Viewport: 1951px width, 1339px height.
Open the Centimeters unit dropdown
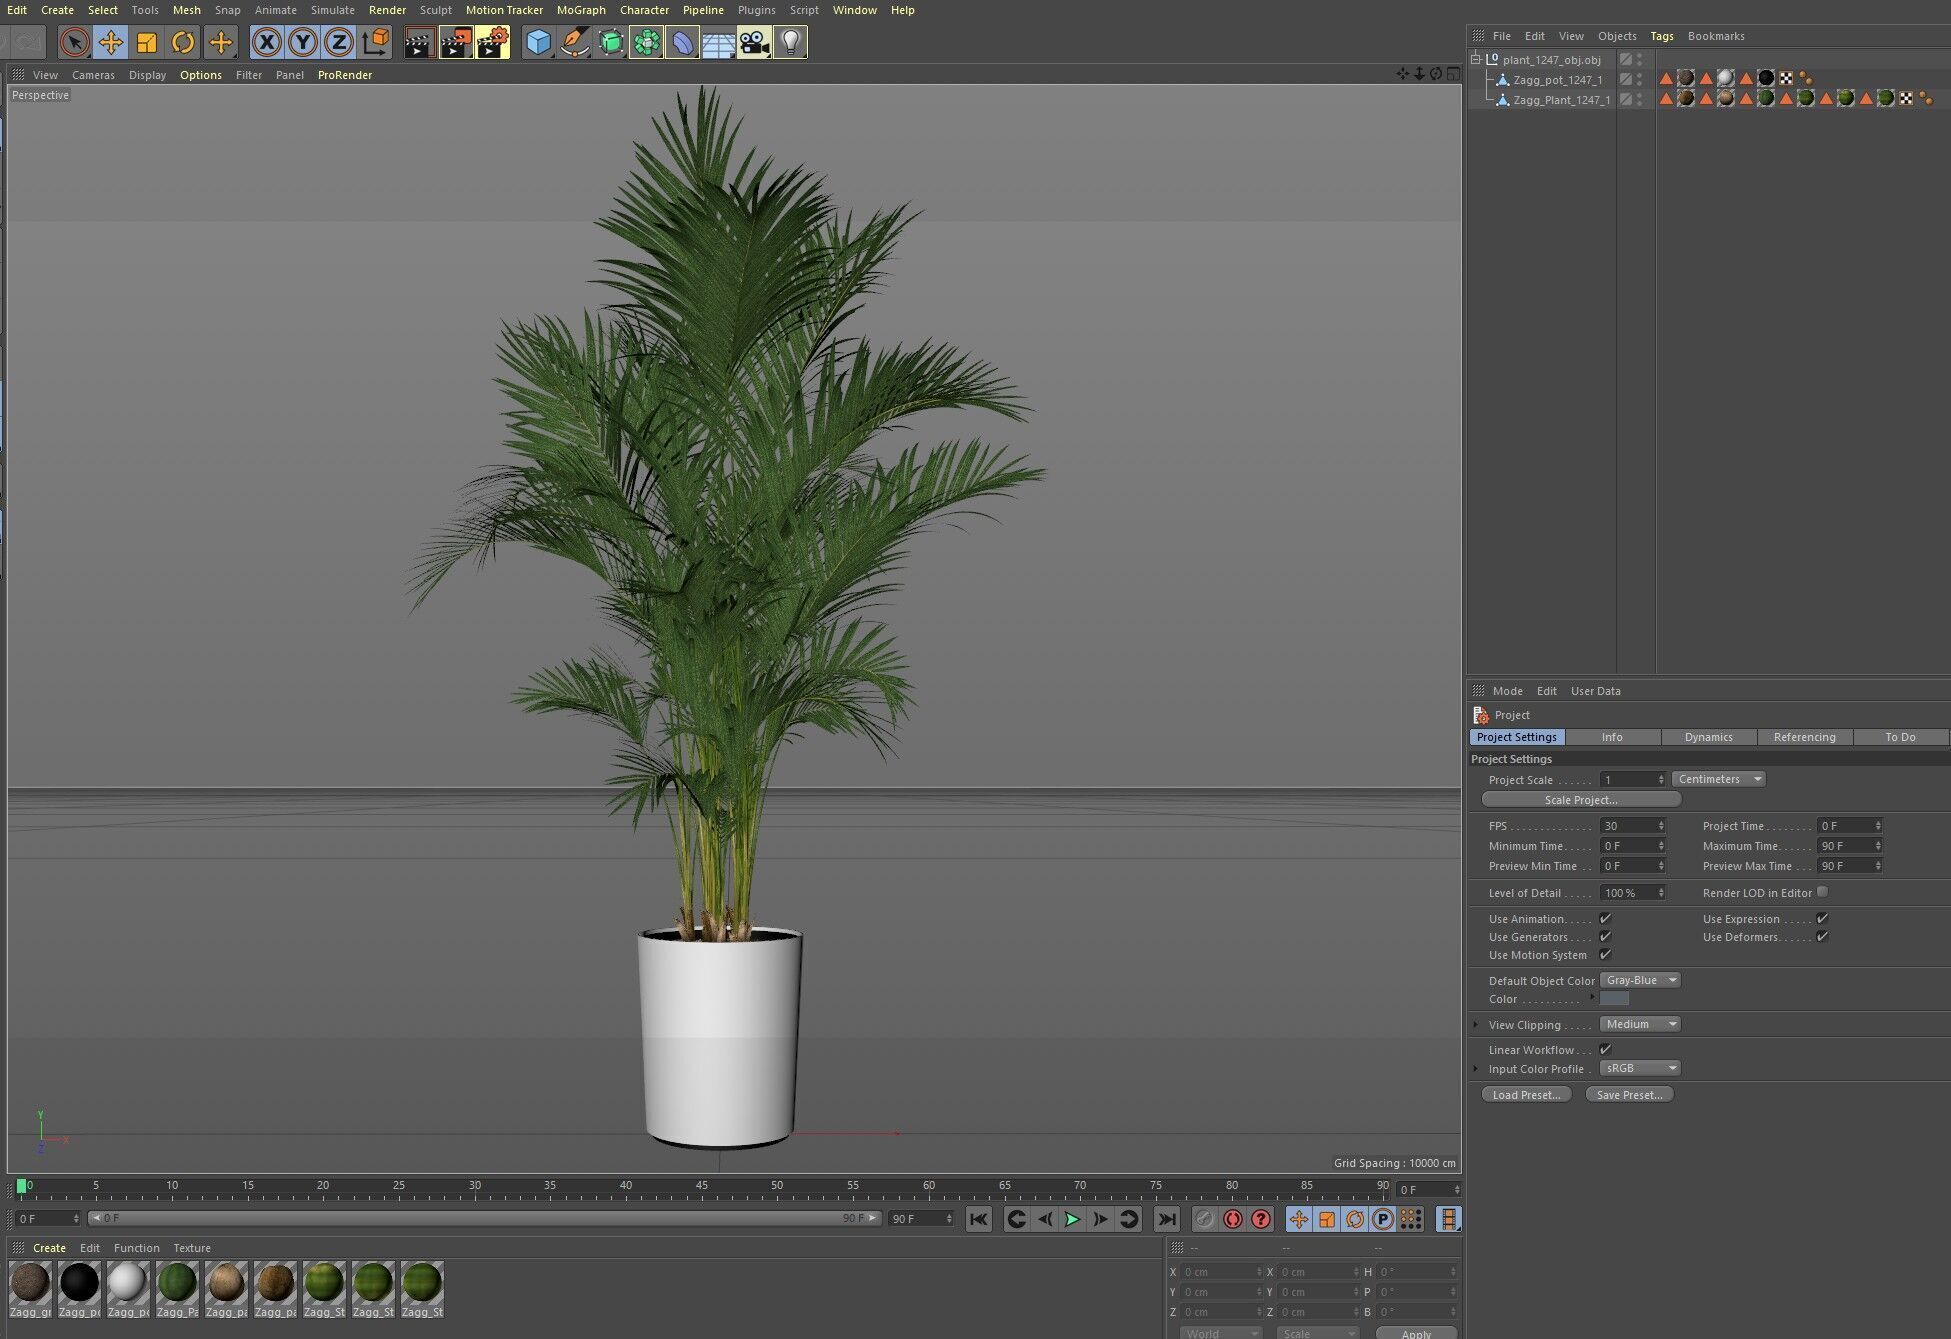click(x=1719, y=780)
